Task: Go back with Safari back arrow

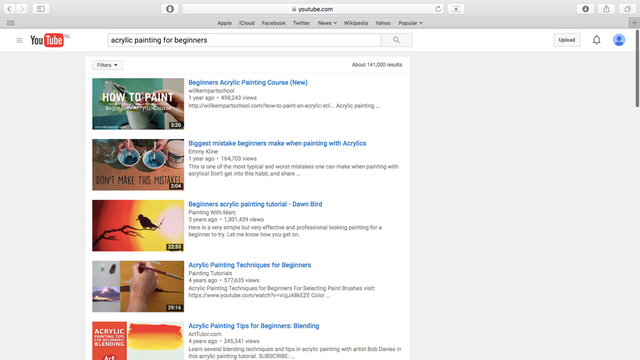Action: click(x=9, y=9)
